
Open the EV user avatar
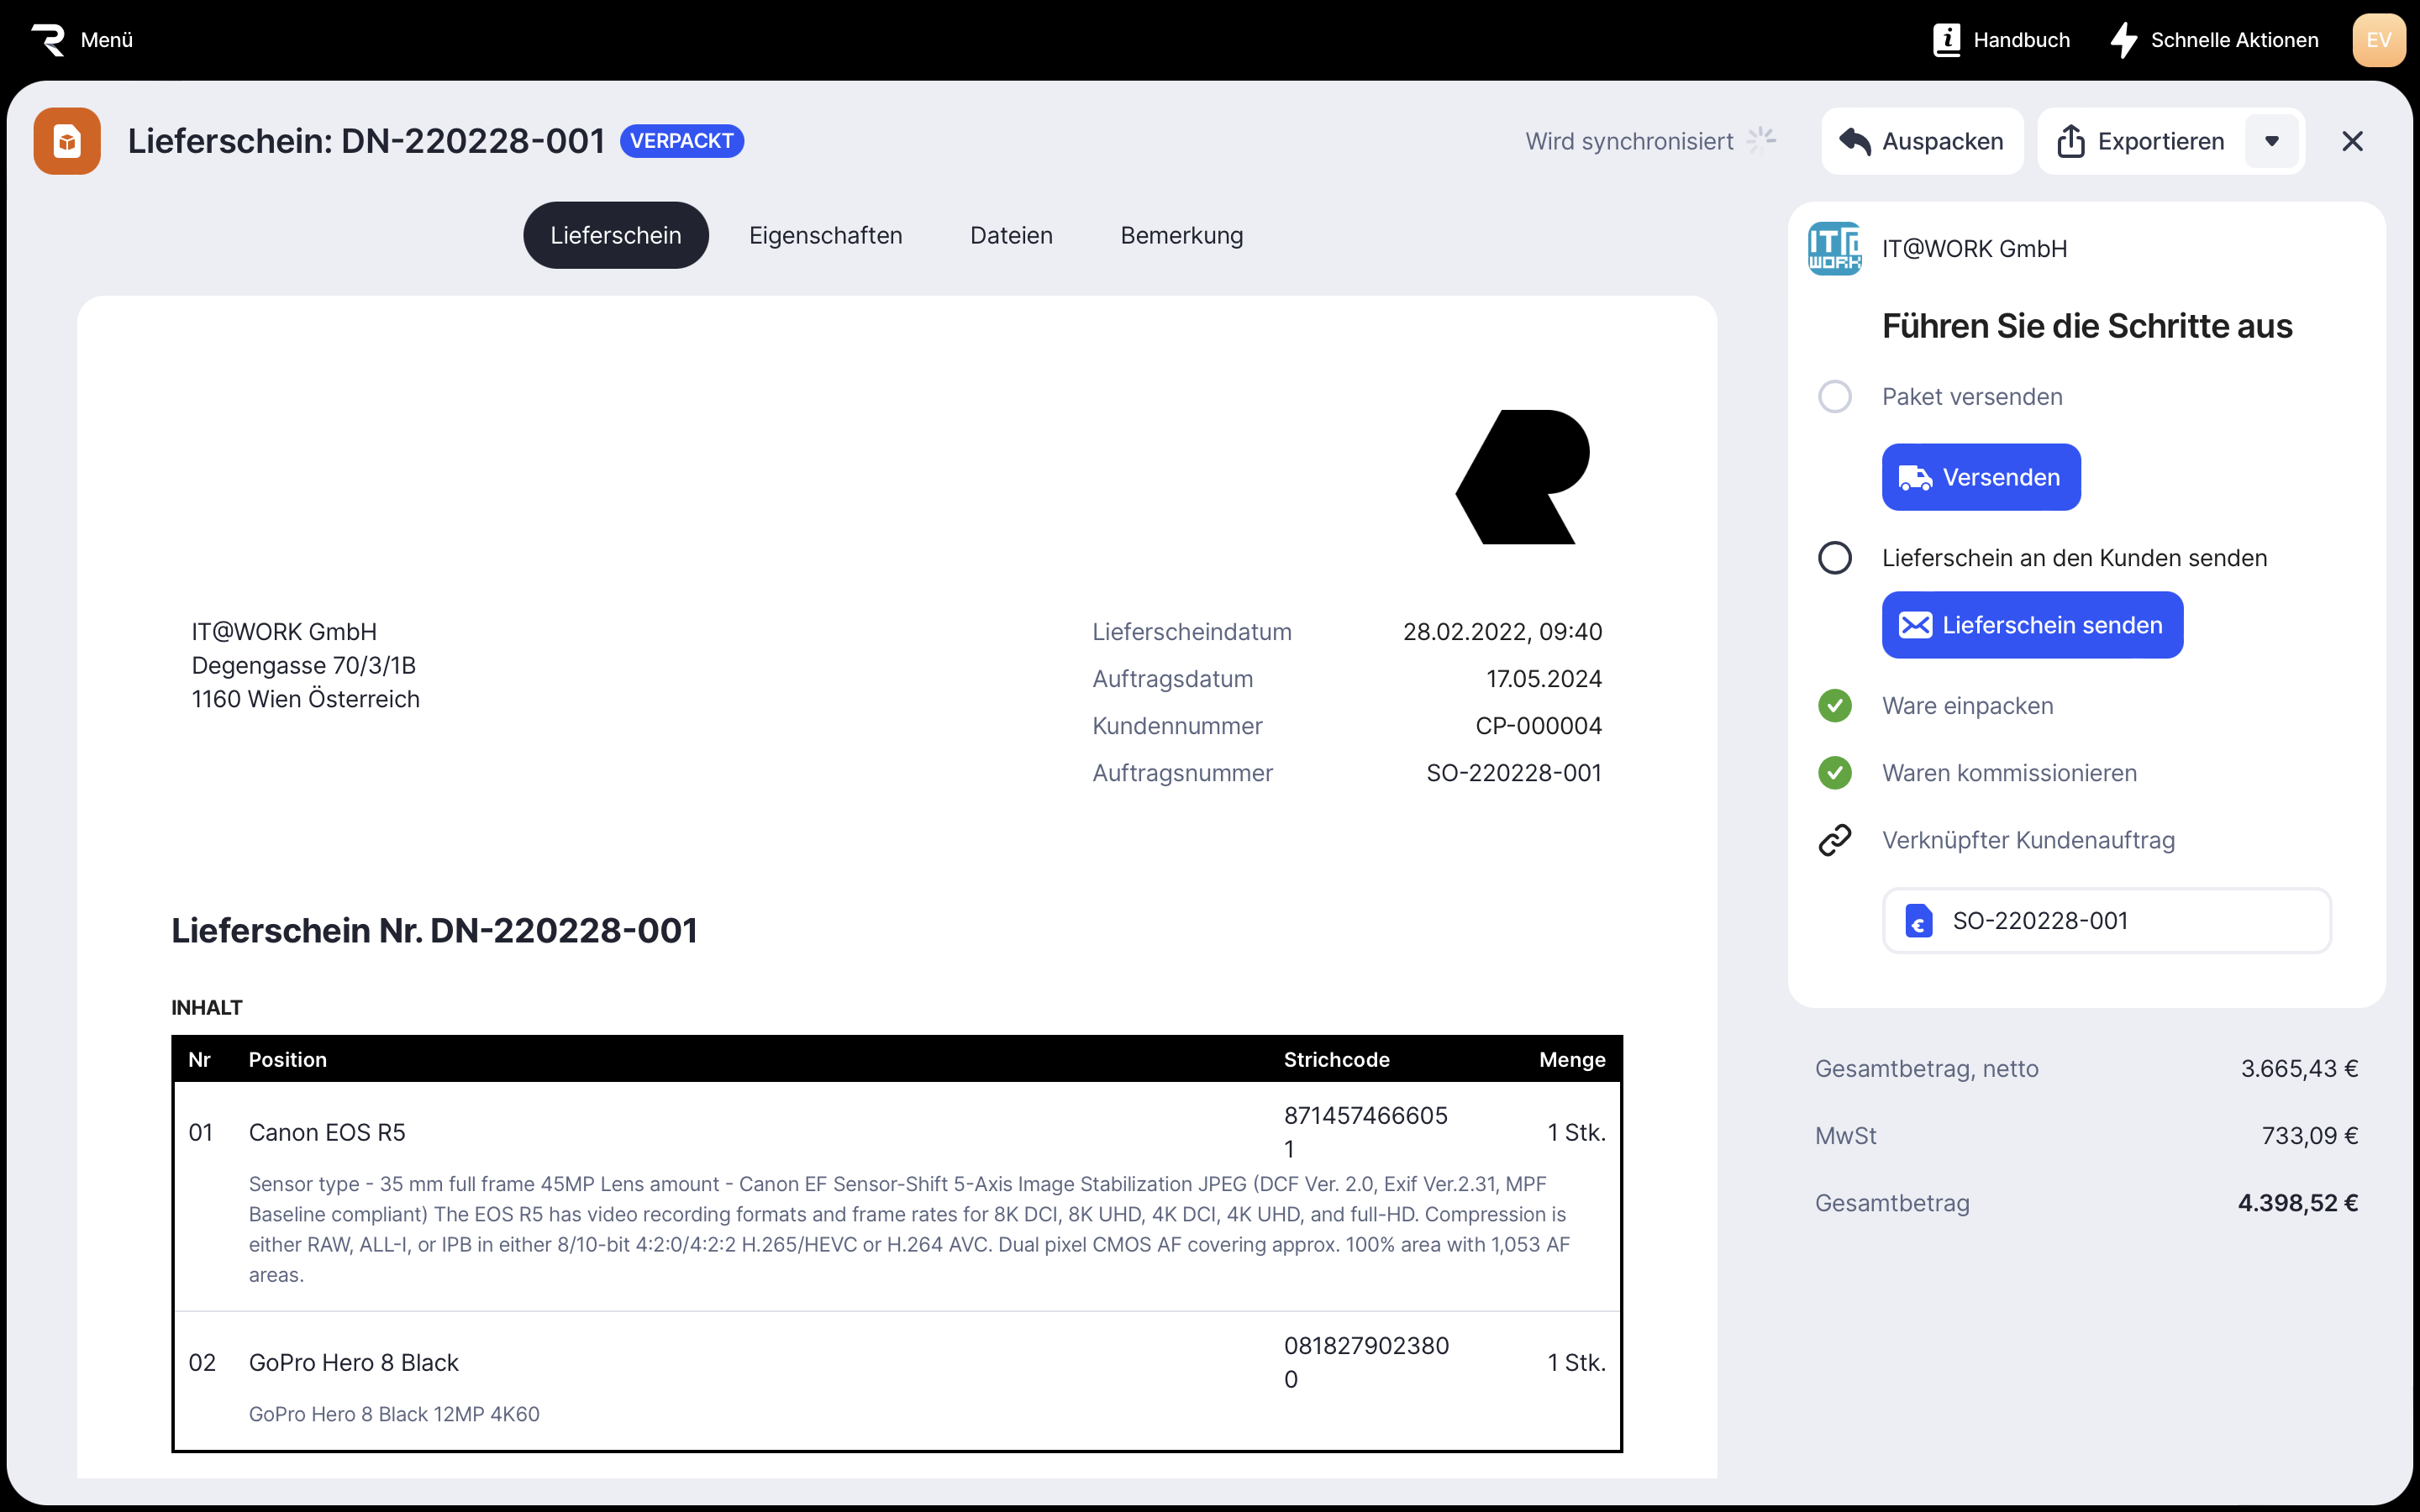click(2378, 40)
